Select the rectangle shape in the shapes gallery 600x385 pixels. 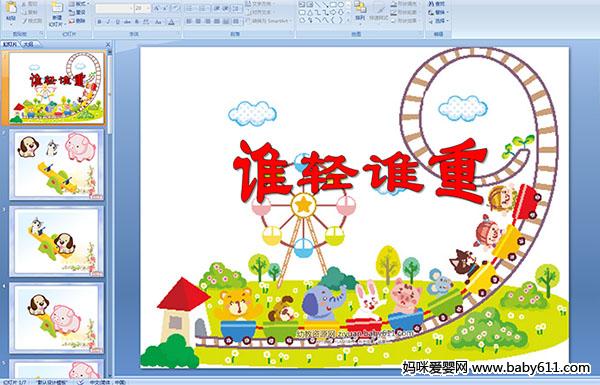point(333,5)
